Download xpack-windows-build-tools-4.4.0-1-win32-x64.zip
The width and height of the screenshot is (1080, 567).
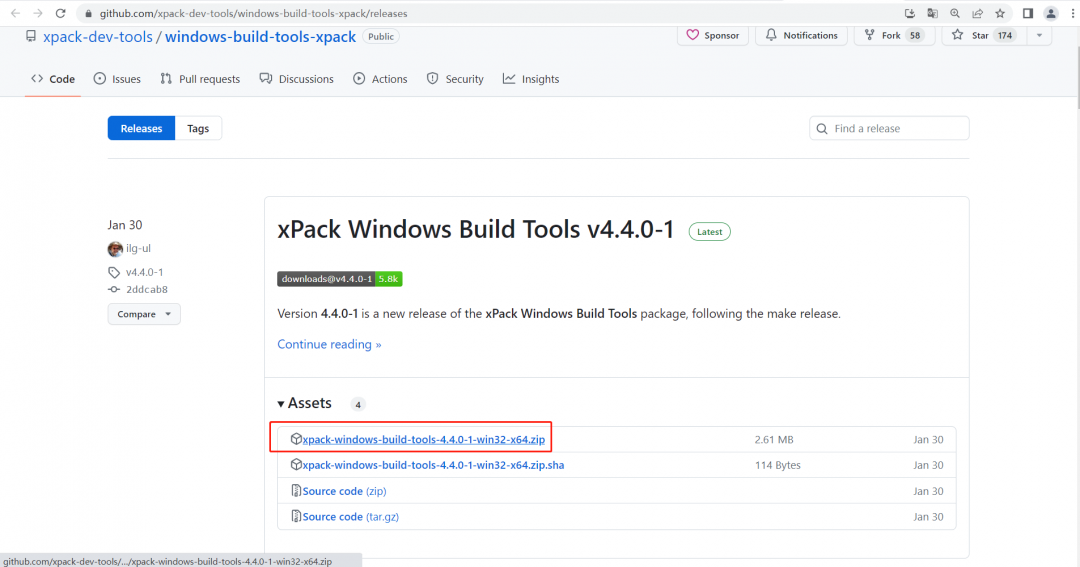click(424, 440)
